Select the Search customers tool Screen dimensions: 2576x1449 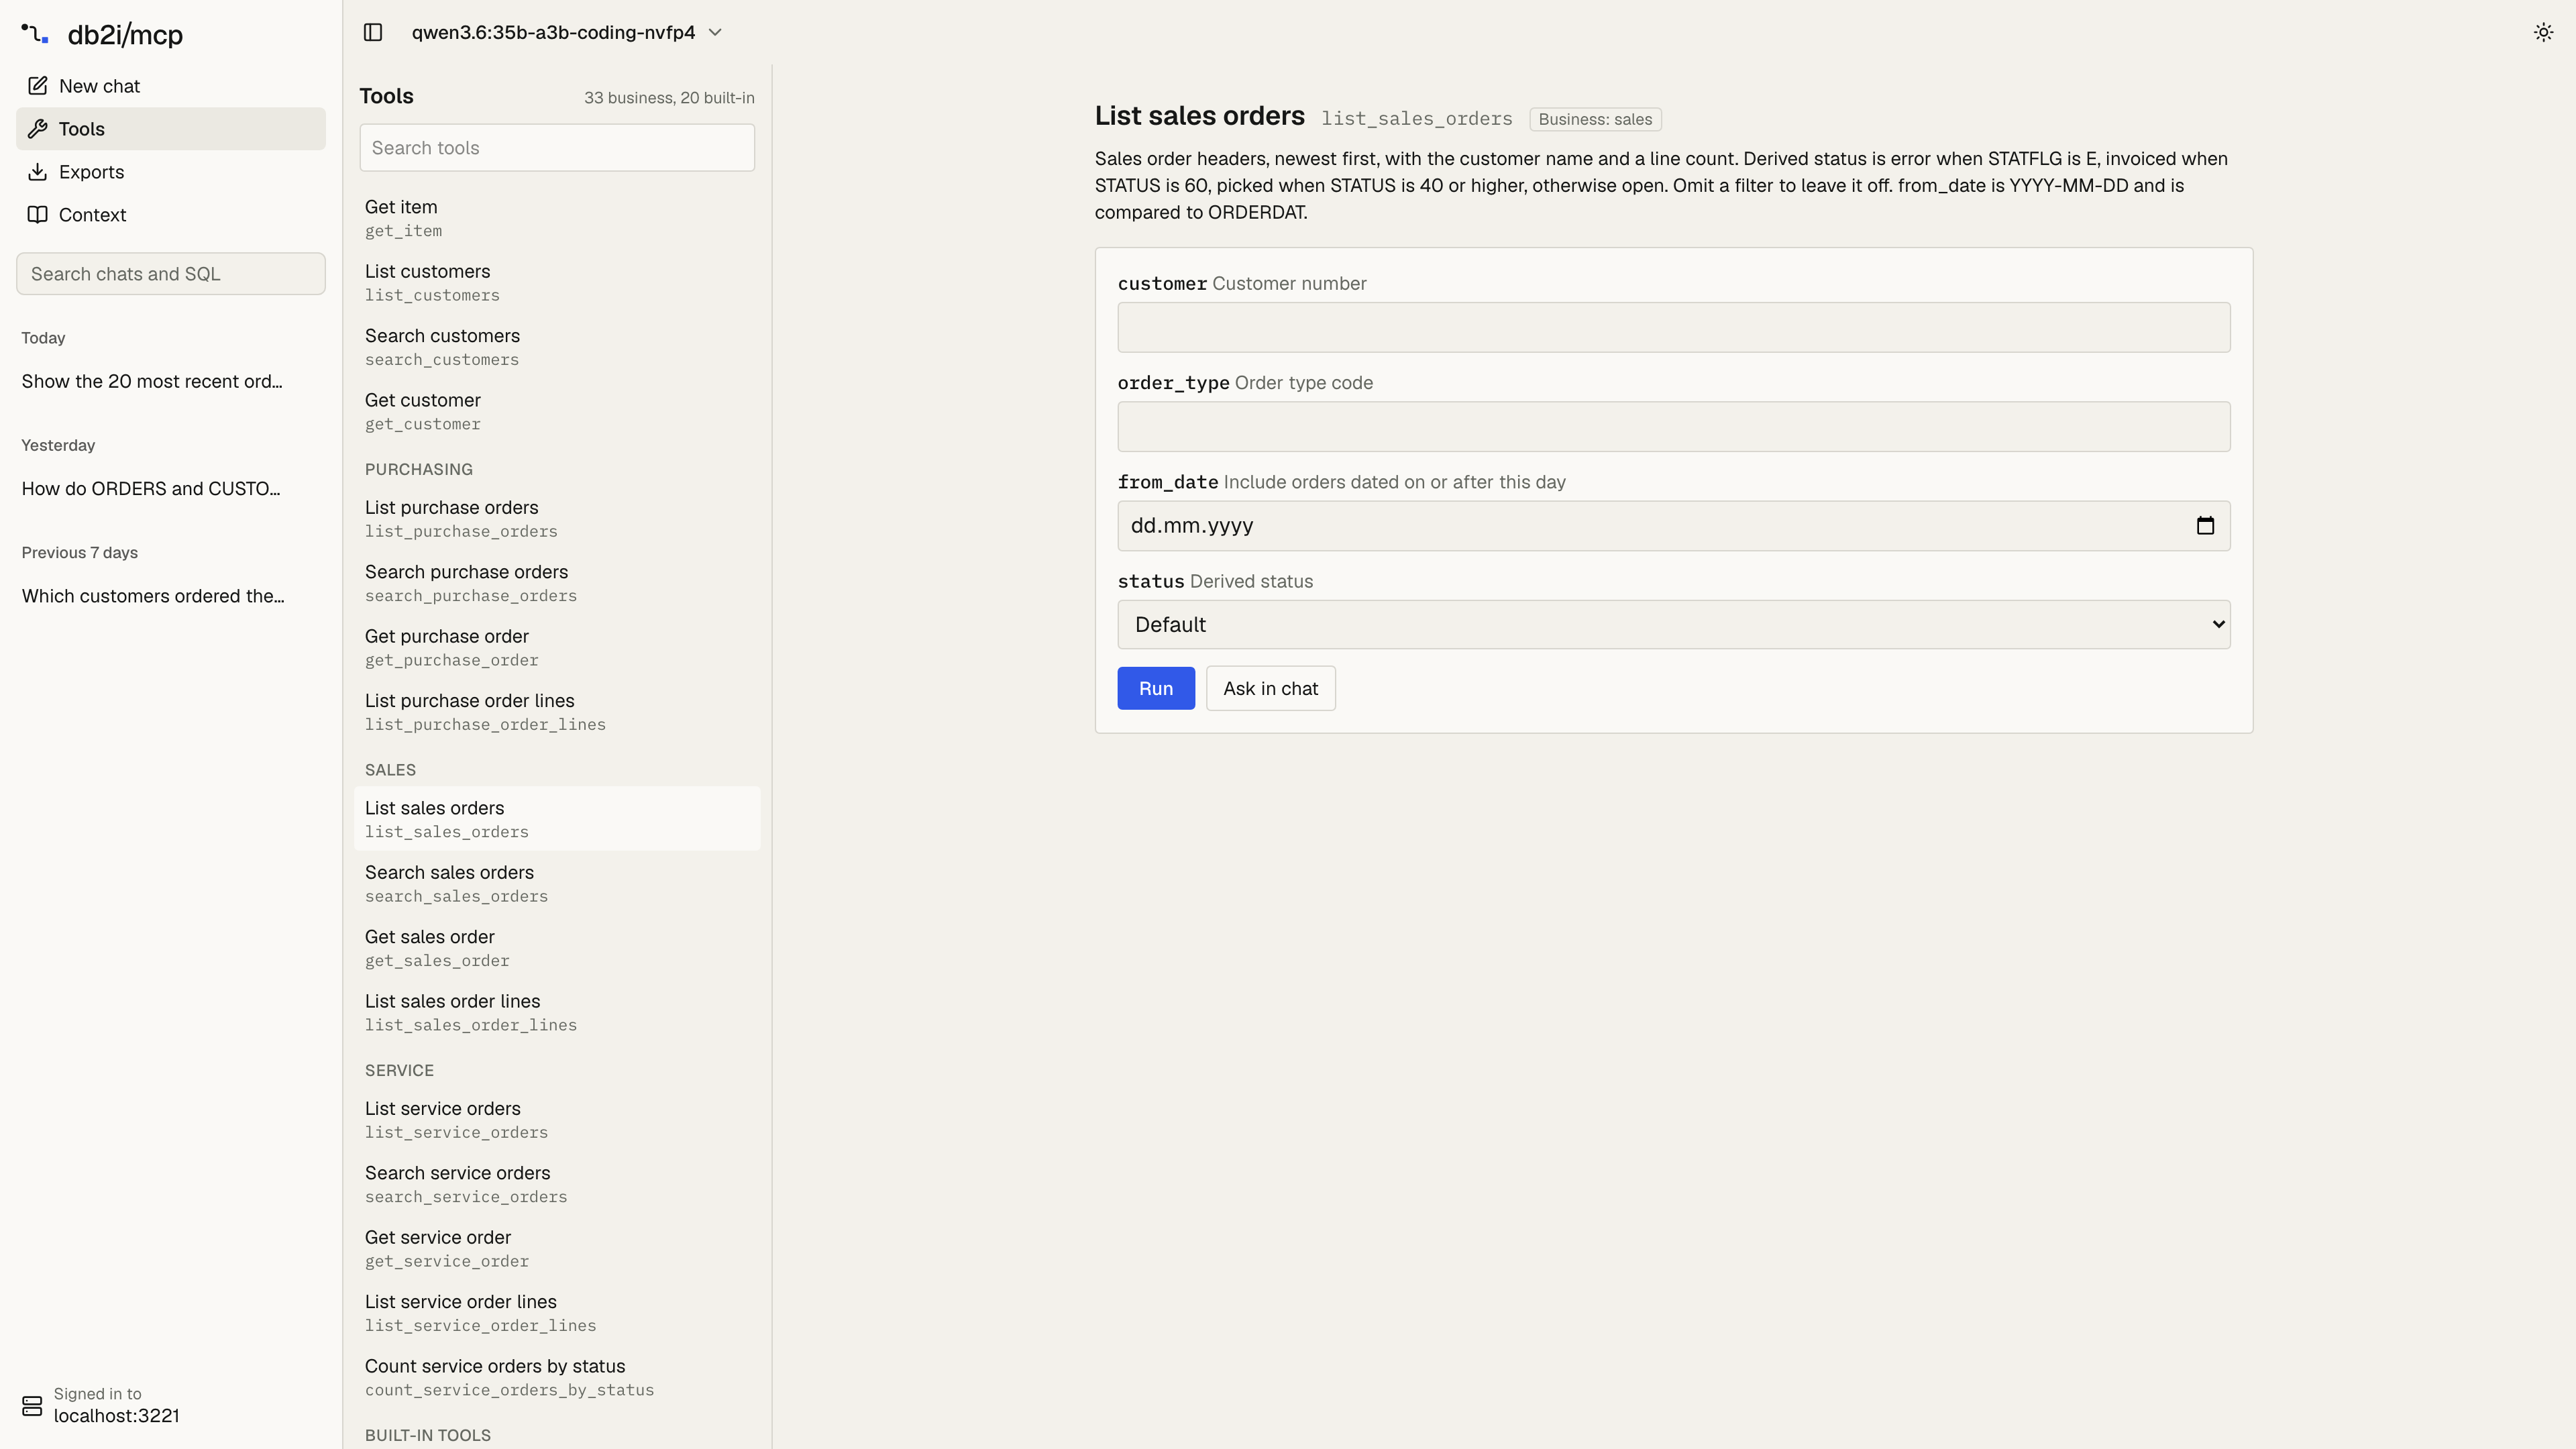tap(557, 347)
